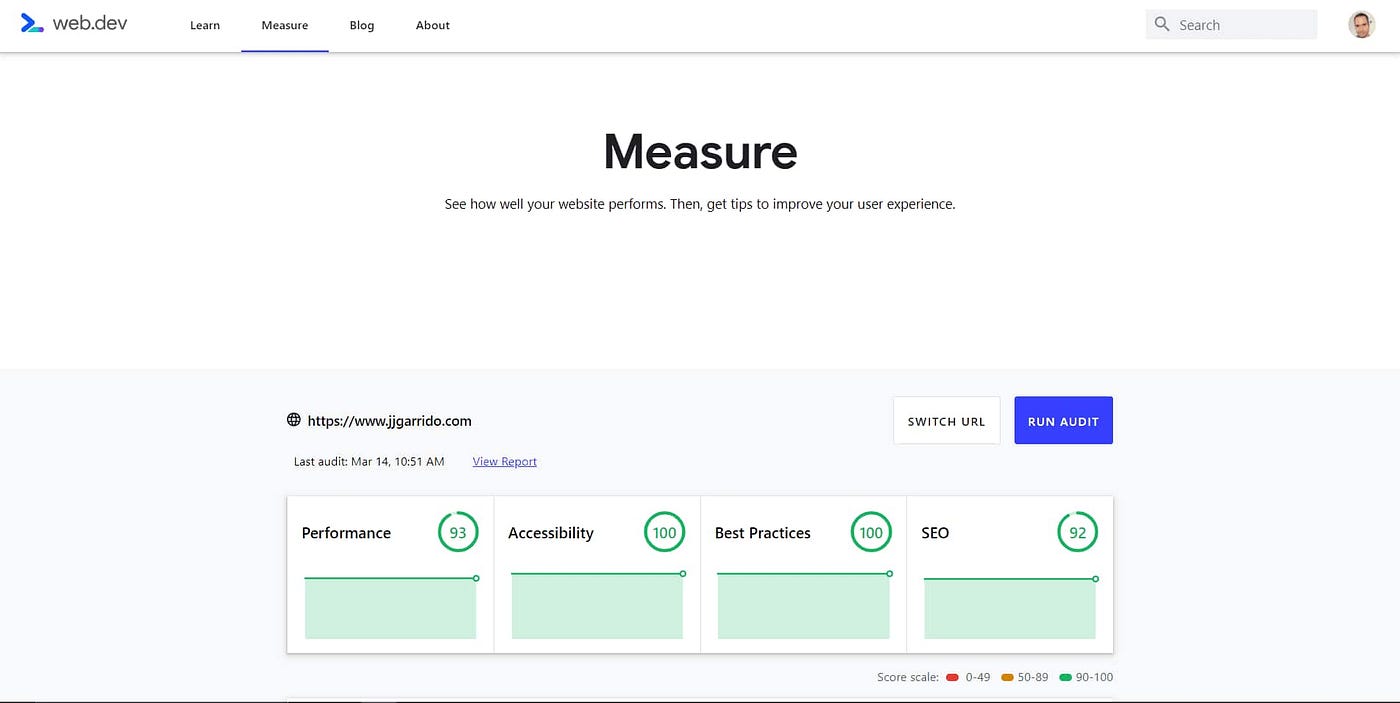Click the SEO label

click(x=935, y=533)
